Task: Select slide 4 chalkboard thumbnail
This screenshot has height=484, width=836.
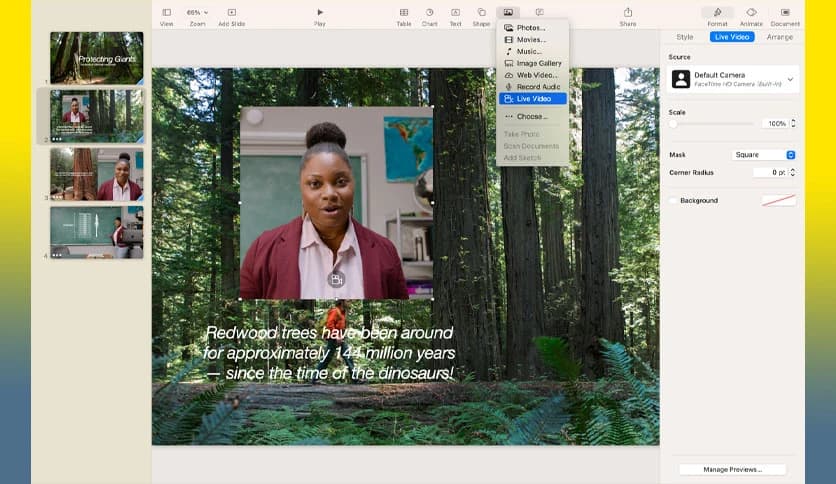Action: coord(97,232)
